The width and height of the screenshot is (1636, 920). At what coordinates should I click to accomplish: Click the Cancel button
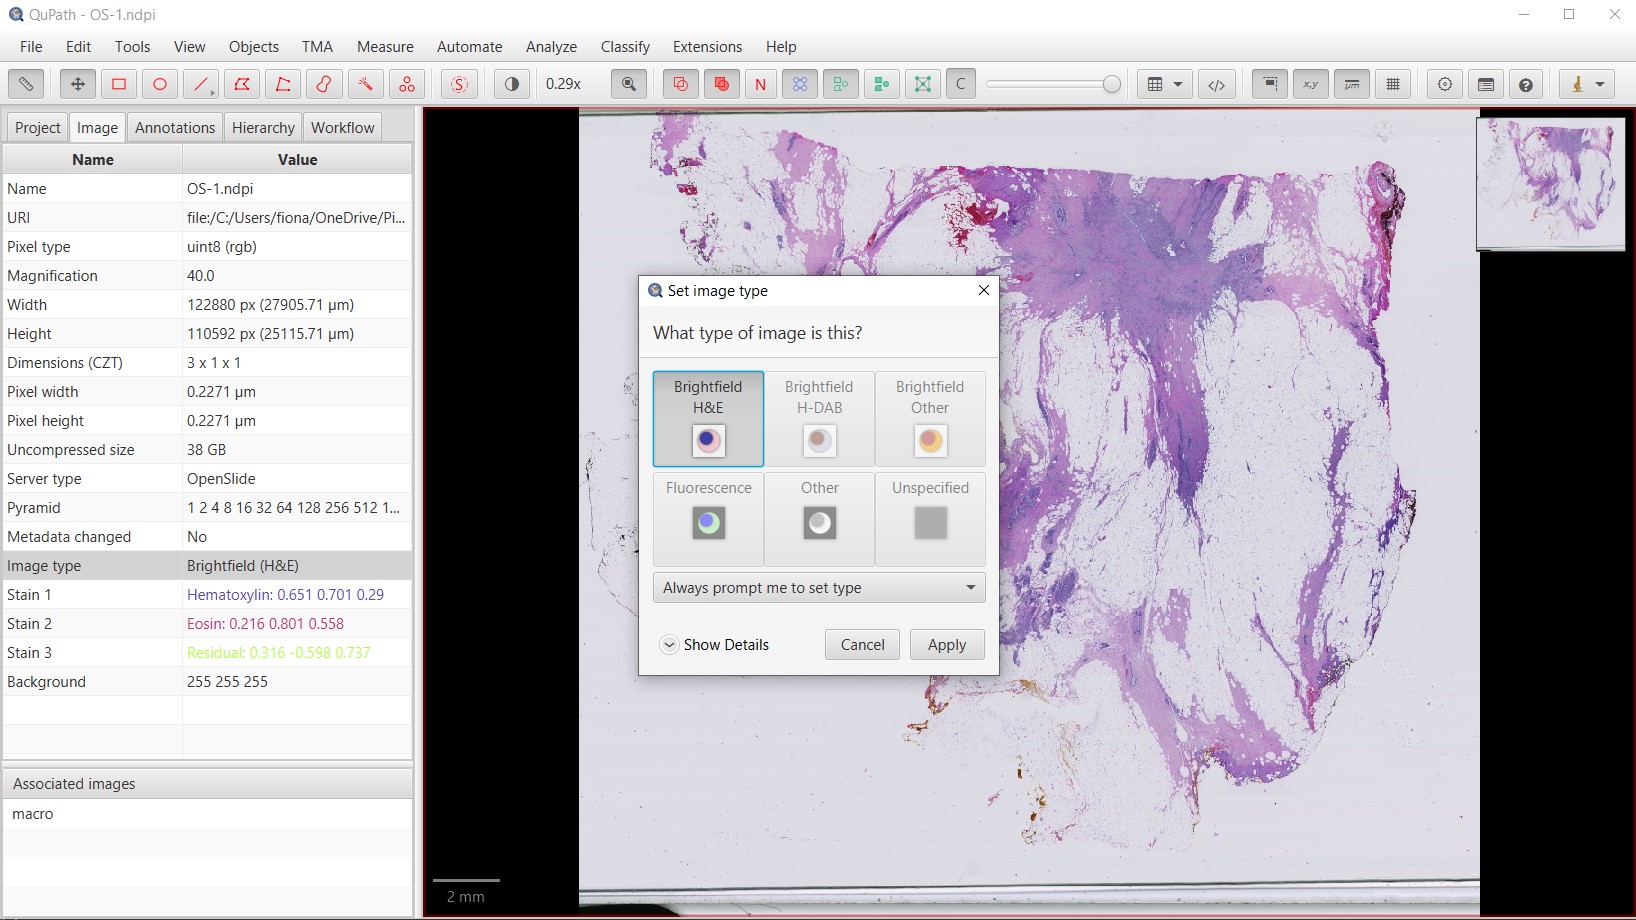(x=862, y=645)
